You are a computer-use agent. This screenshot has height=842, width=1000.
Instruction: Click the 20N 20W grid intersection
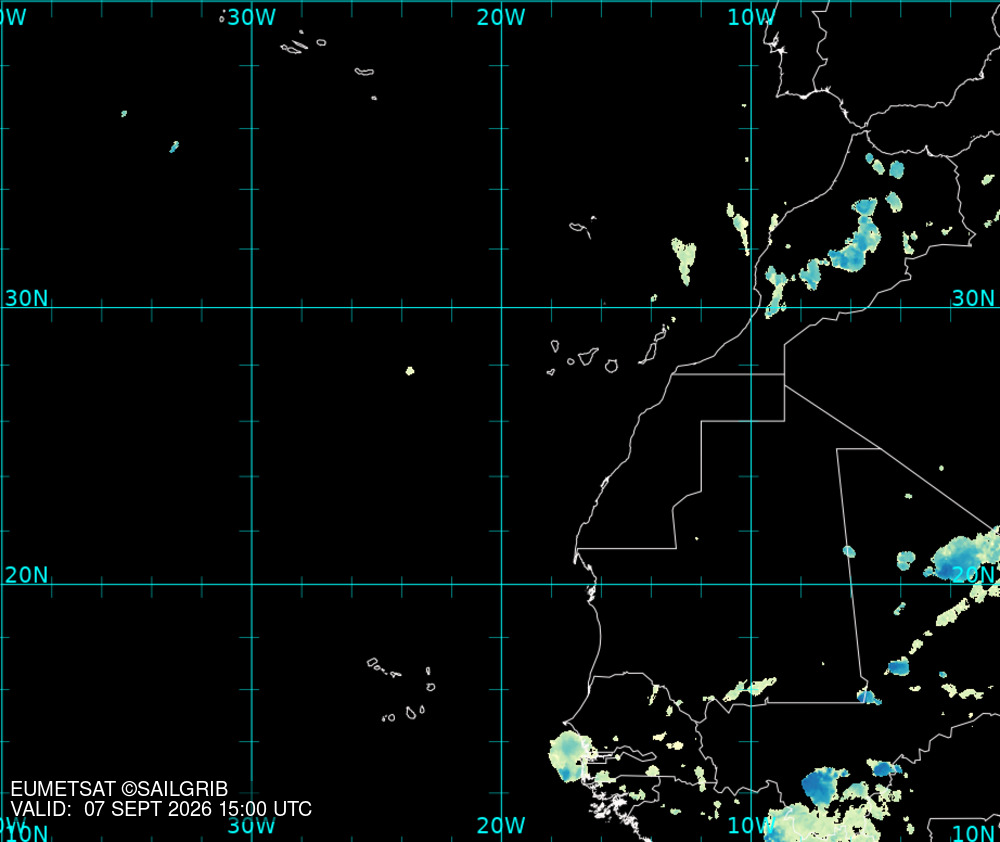[x=501, y=584]
